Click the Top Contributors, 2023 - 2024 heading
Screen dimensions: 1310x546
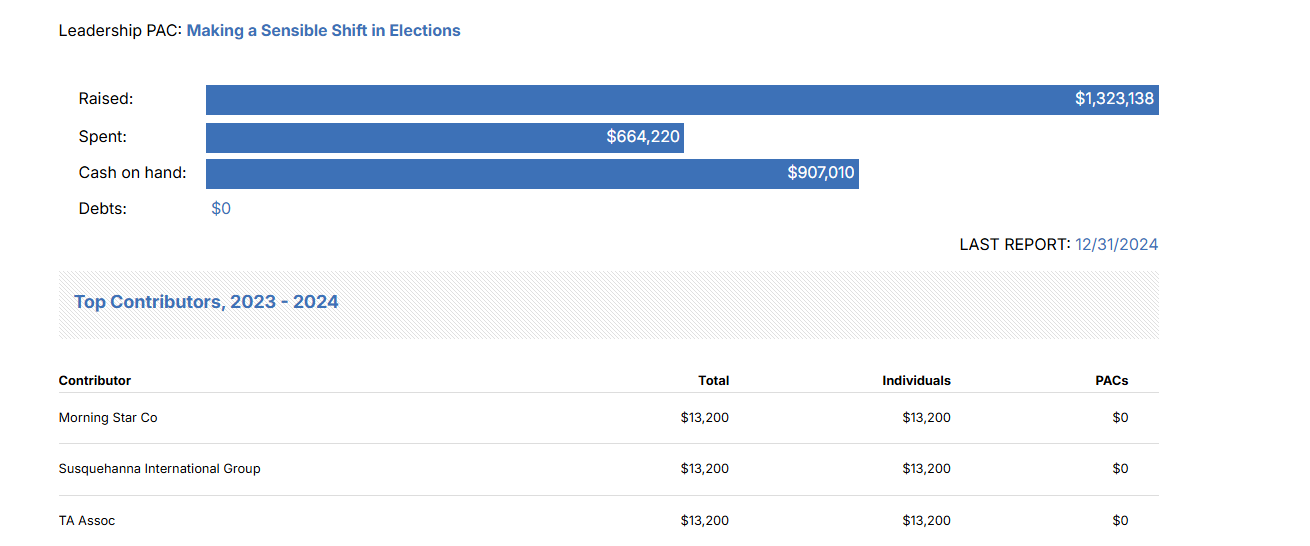click(206, 302)
